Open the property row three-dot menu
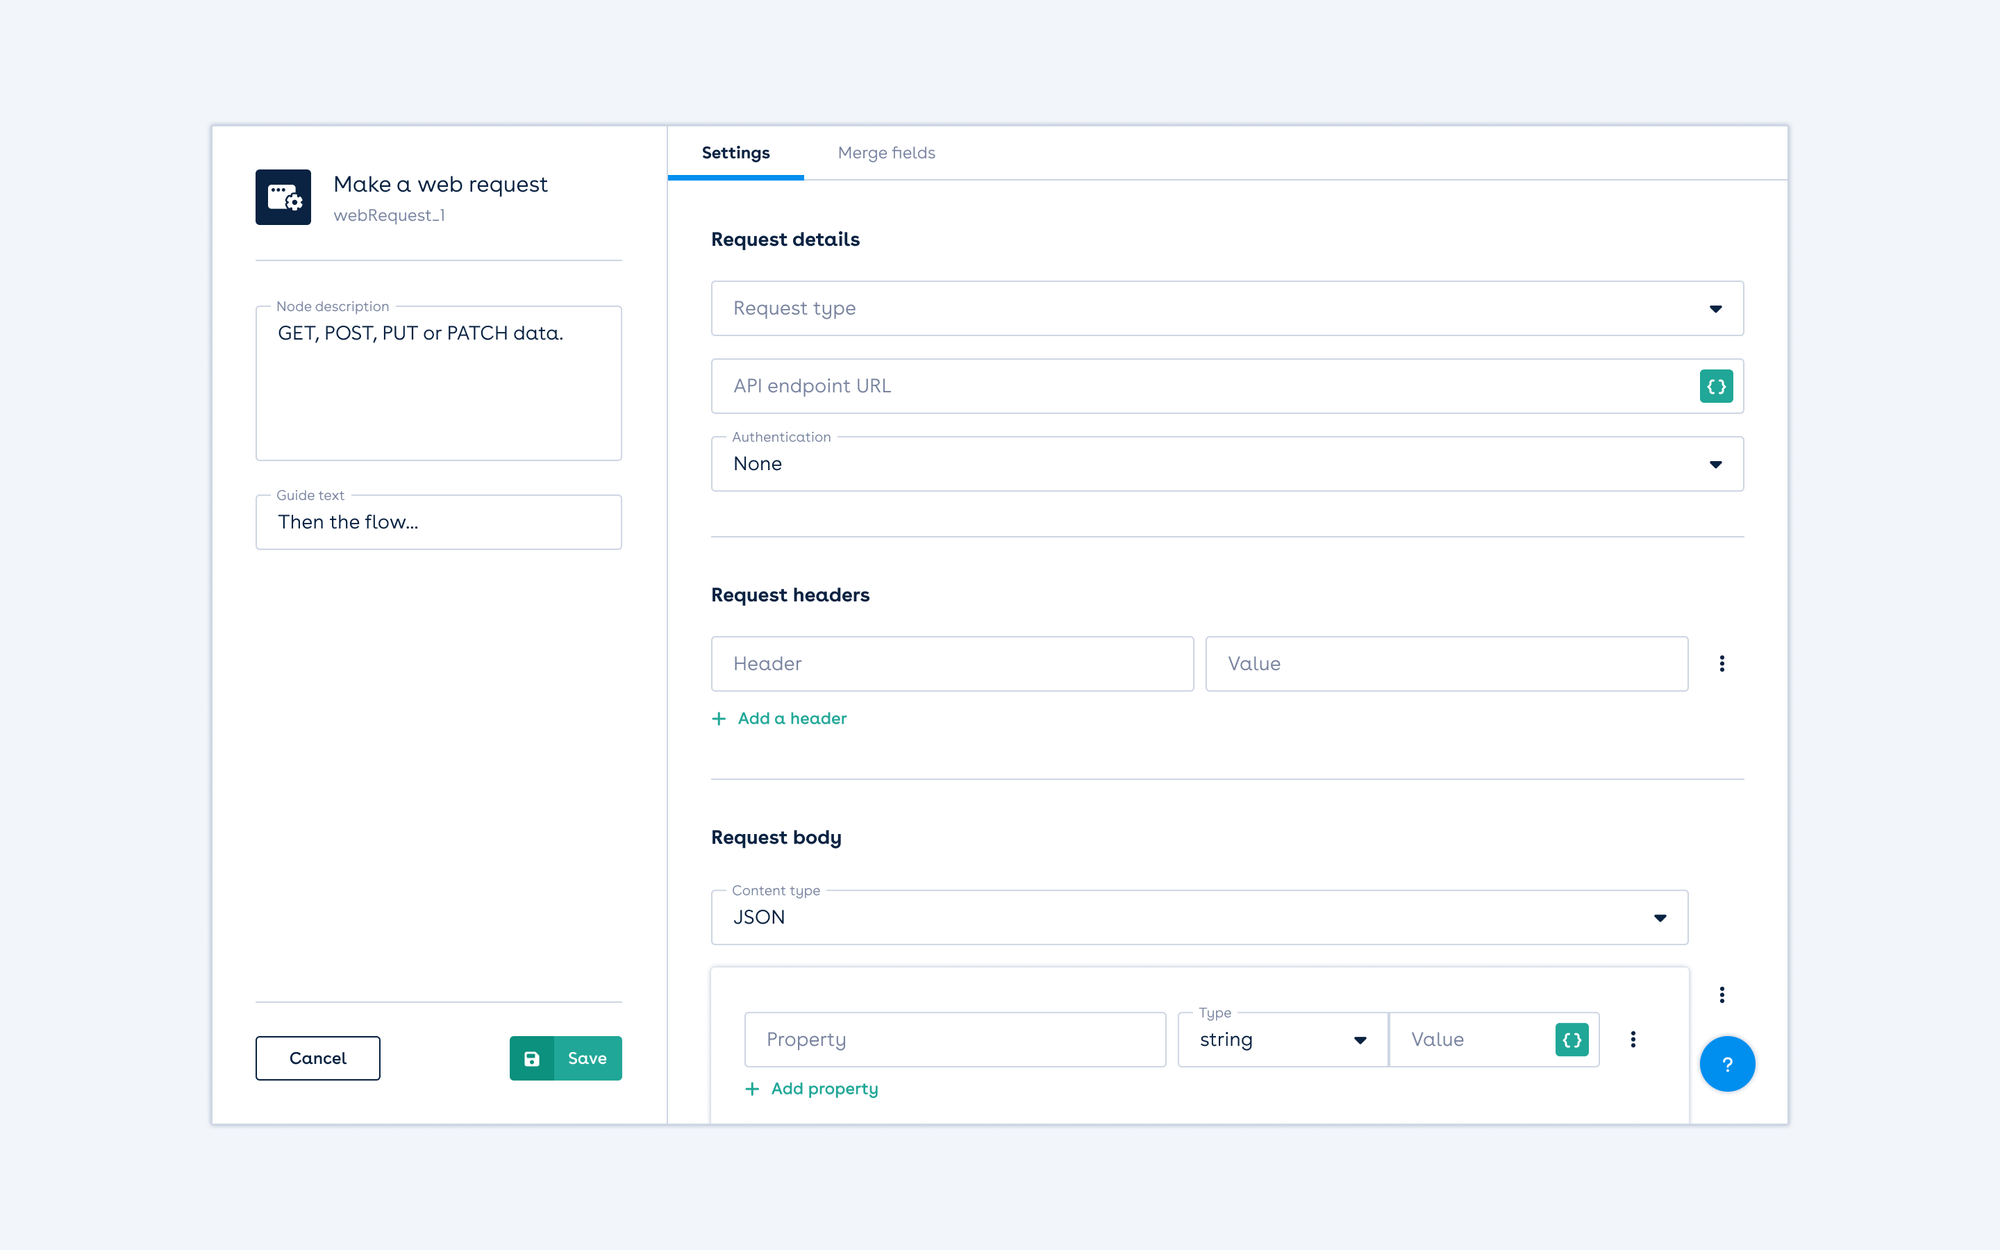 [1633, 1040]
